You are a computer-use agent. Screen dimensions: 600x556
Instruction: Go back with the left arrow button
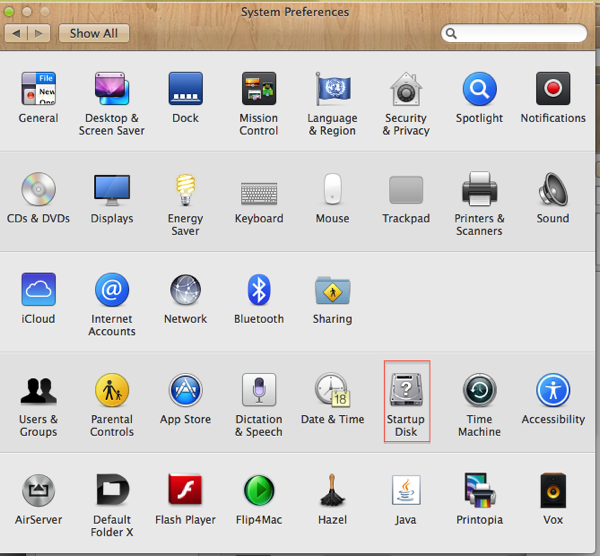pos(16,33)
